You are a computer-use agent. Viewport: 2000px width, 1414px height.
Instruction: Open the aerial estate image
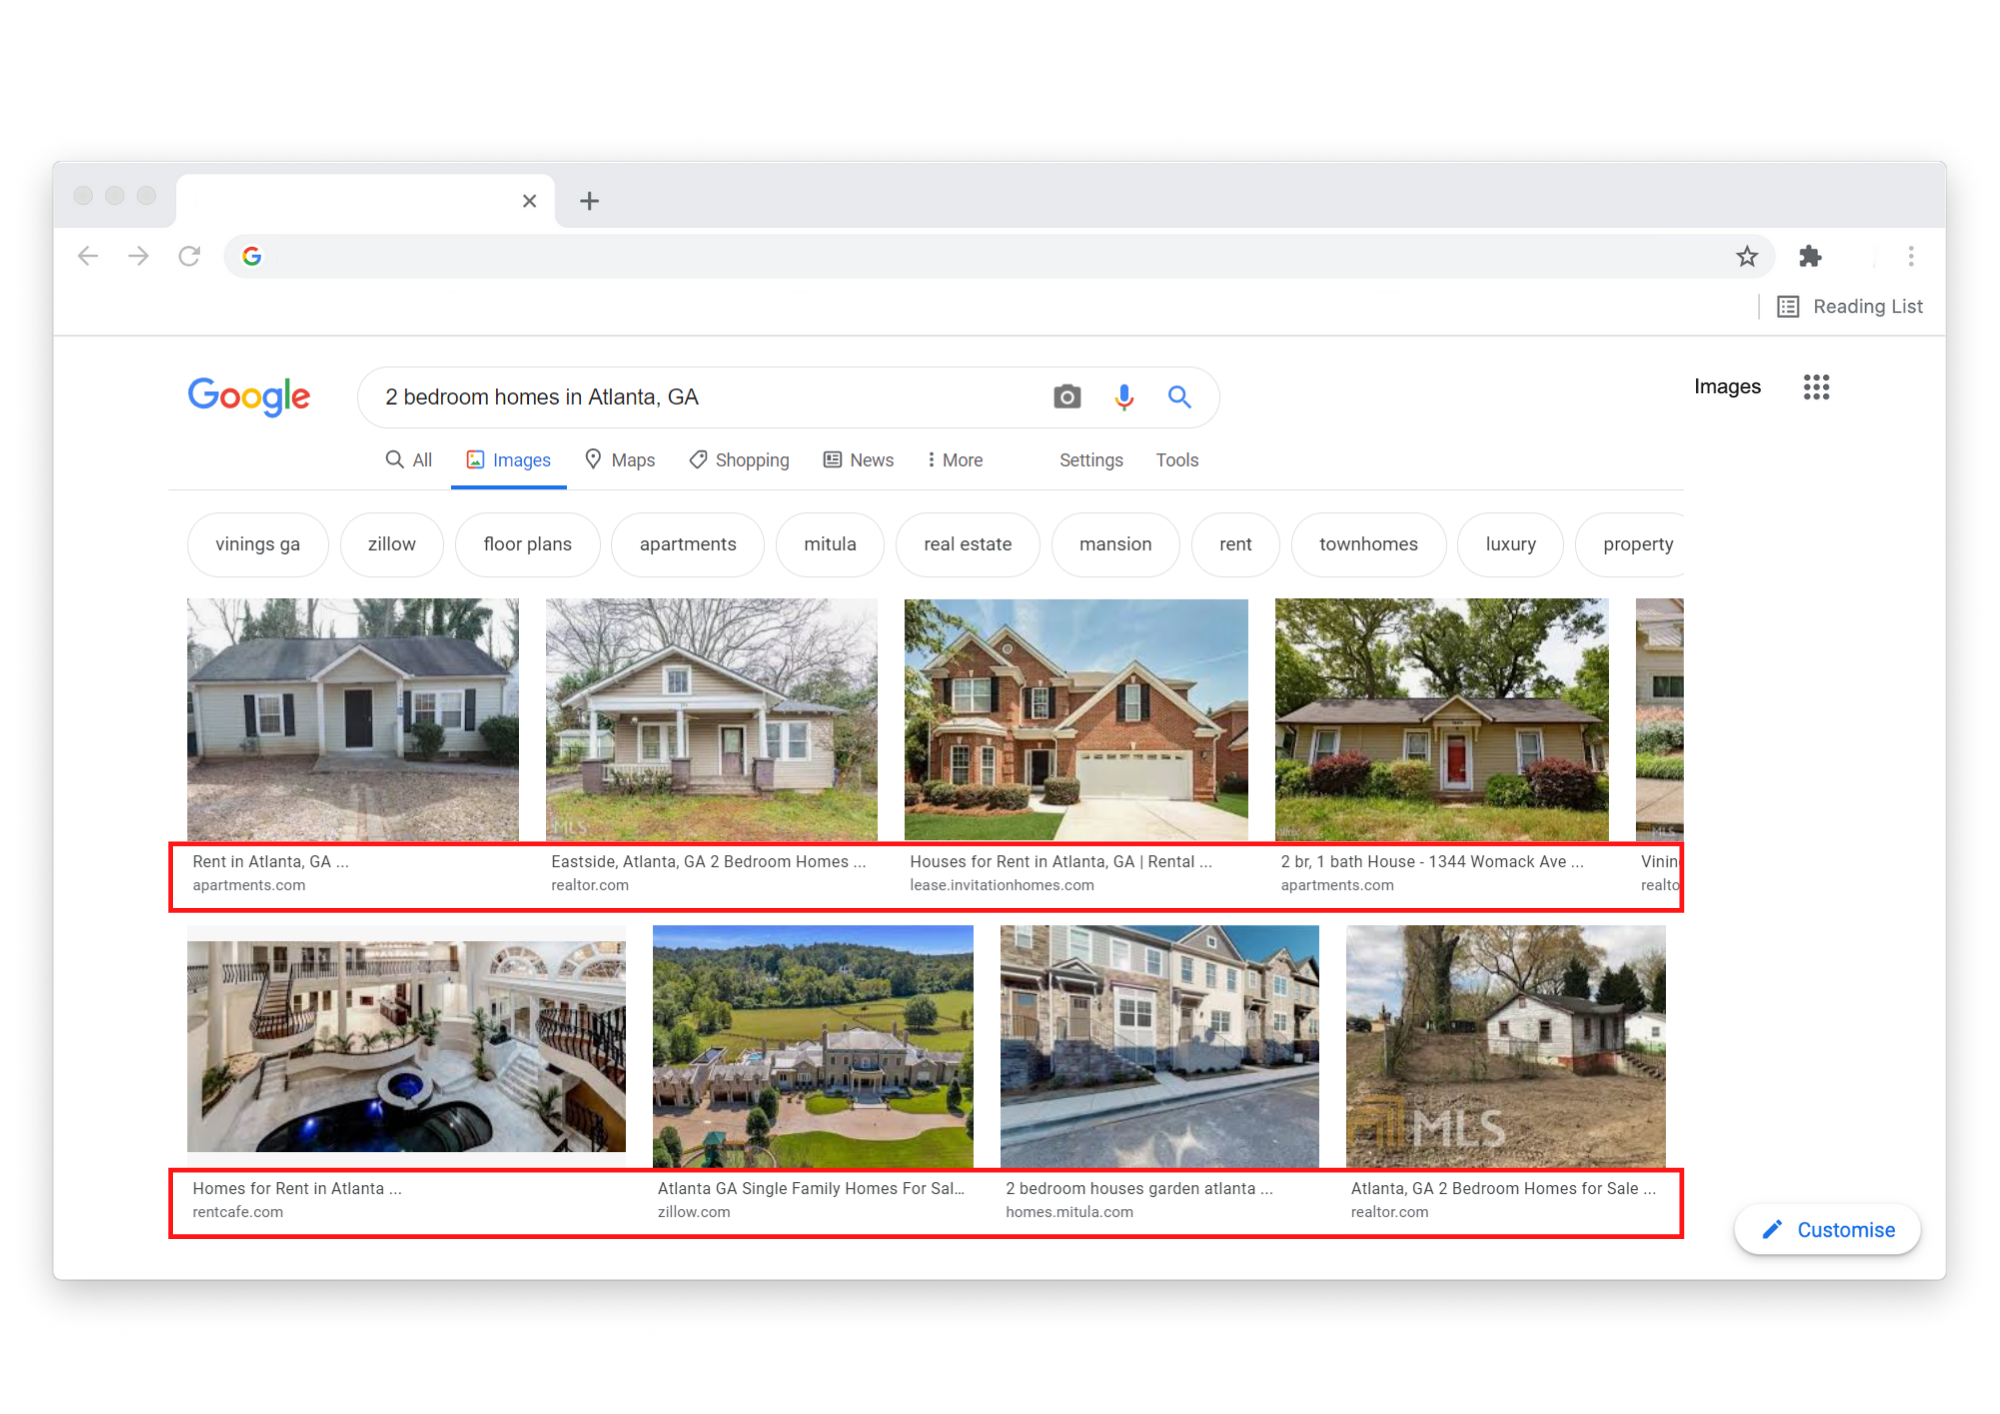813,1046
